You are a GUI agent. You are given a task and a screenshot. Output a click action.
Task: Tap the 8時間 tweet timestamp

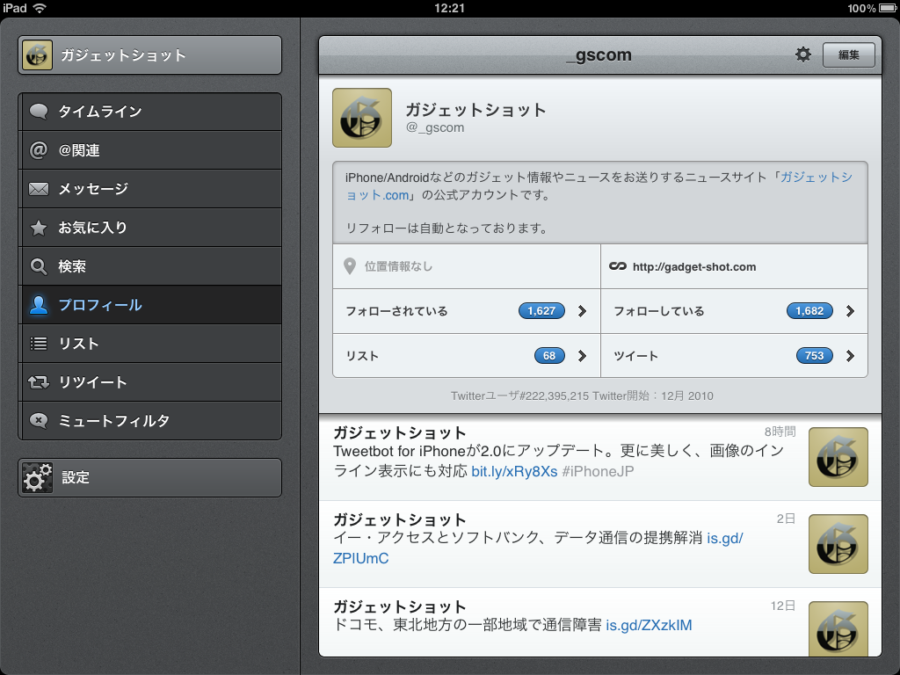pyautogui.click(x=780, y=432)
